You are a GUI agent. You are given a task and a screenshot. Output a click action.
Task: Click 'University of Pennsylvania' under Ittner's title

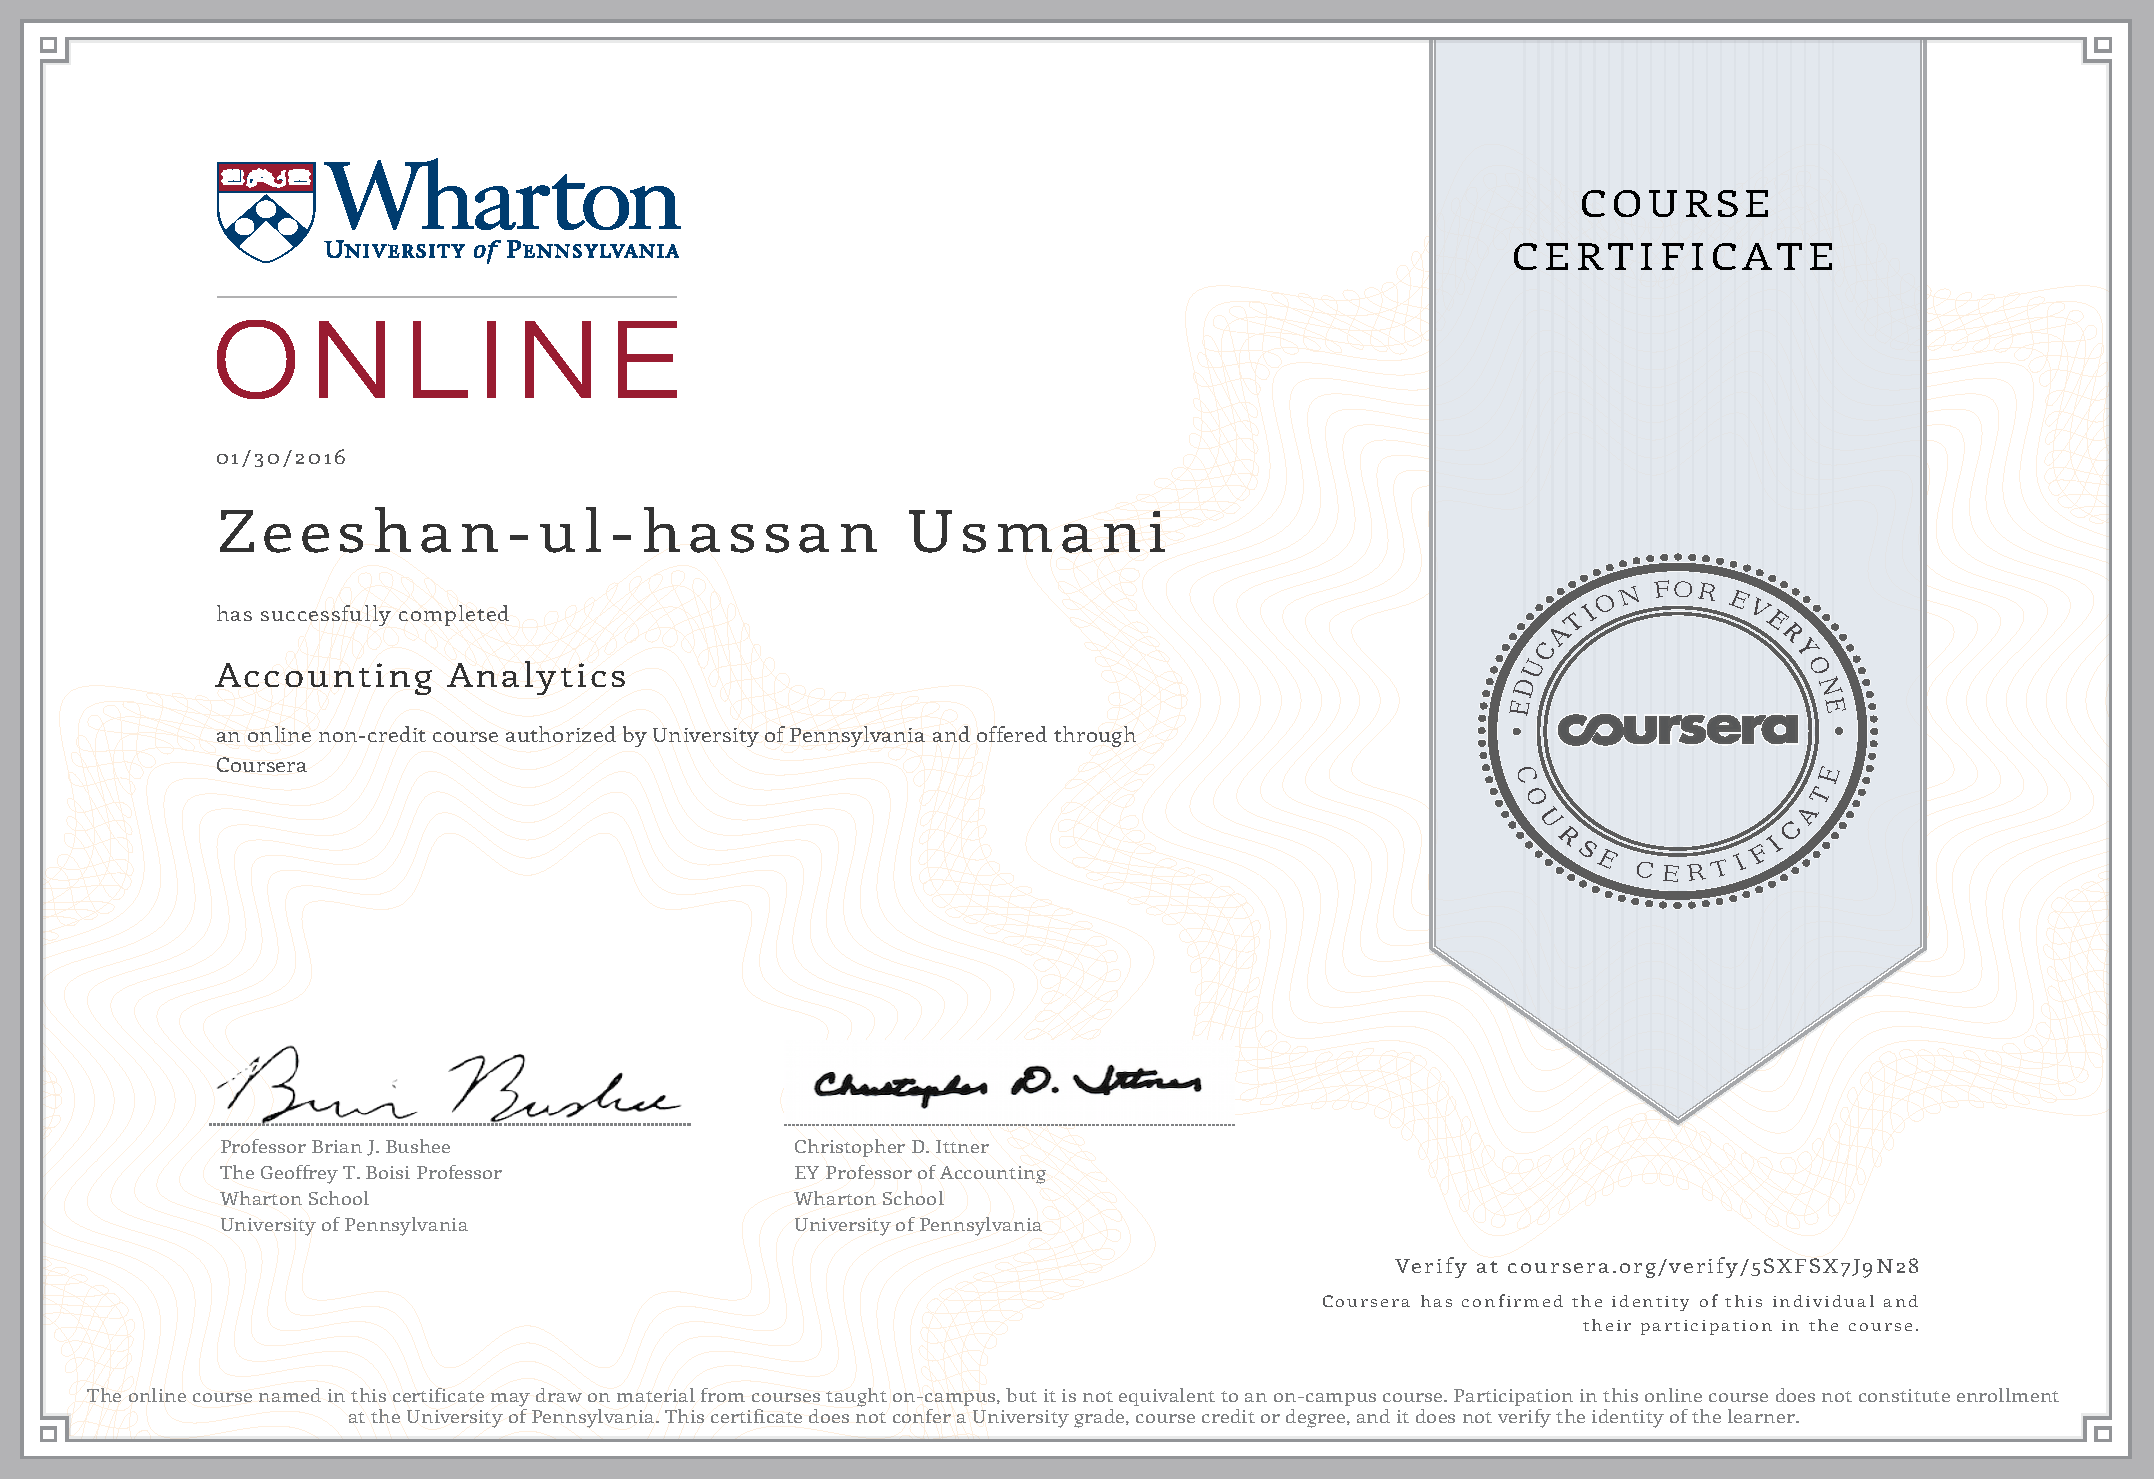point(918,1225)
